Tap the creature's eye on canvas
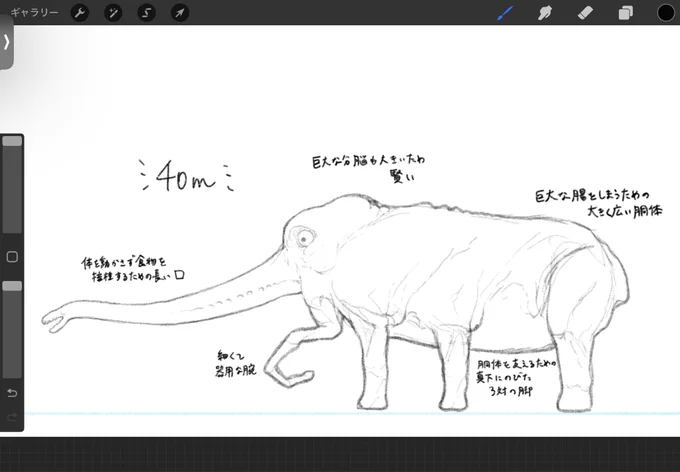This screenshot has width=680, height=472. click(x=304, y=238)
